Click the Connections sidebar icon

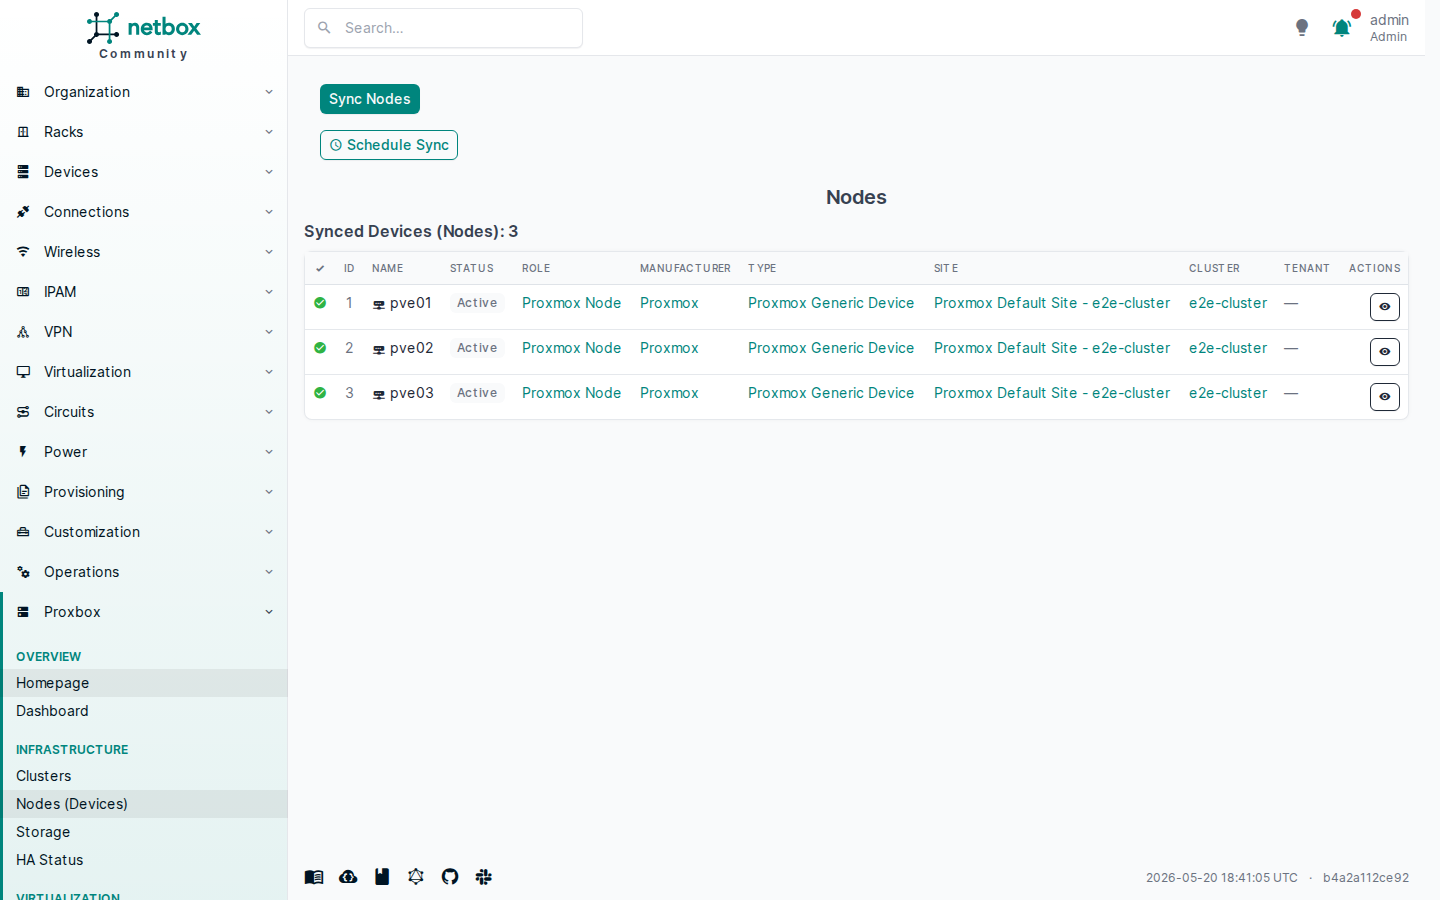23,212
